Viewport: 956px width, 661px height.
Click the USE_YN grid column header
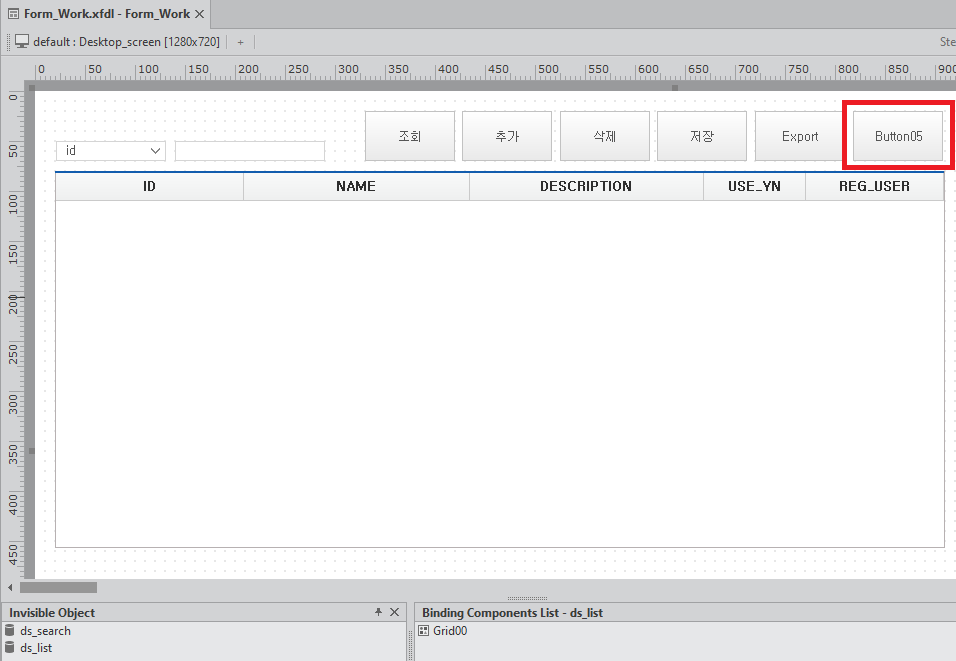[x=754, y=187]
